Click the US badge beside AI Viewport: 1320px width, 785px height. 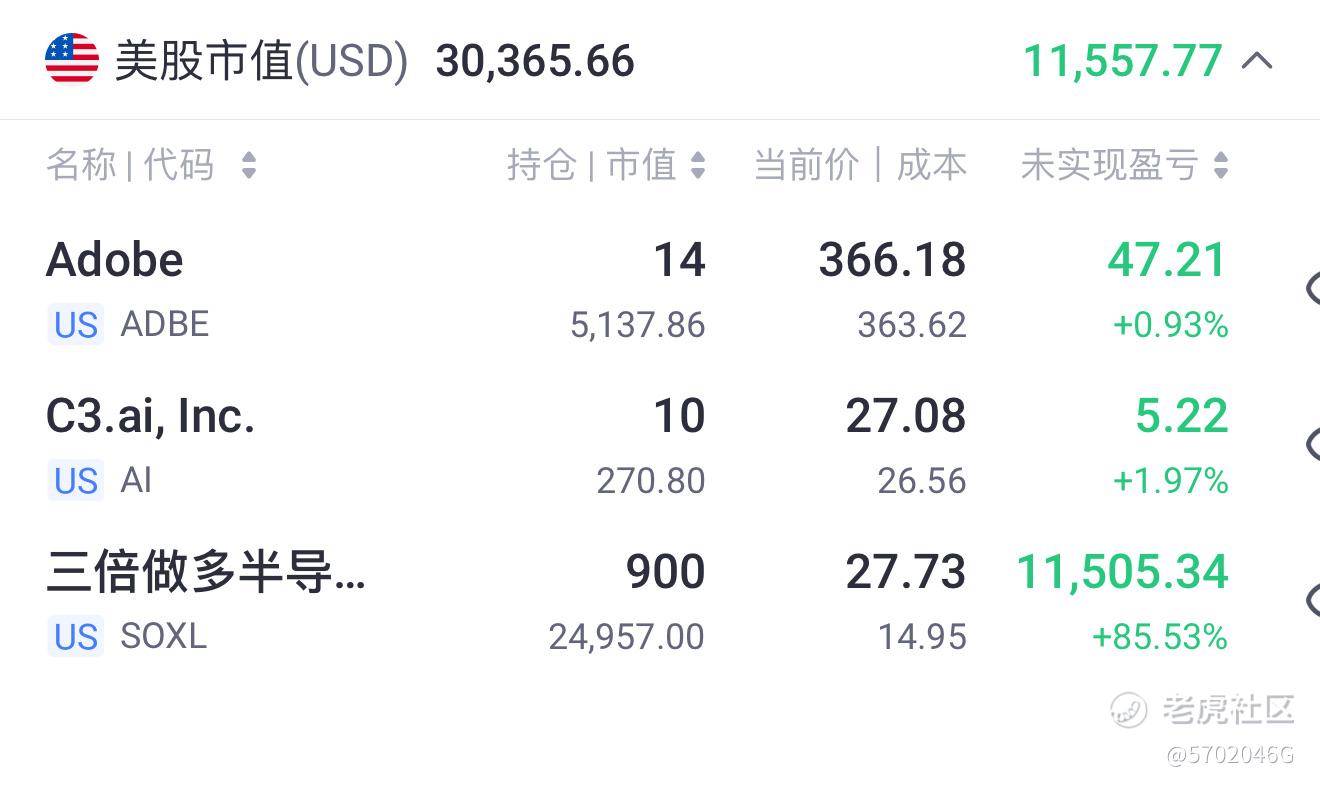click(x=76, y=481)
